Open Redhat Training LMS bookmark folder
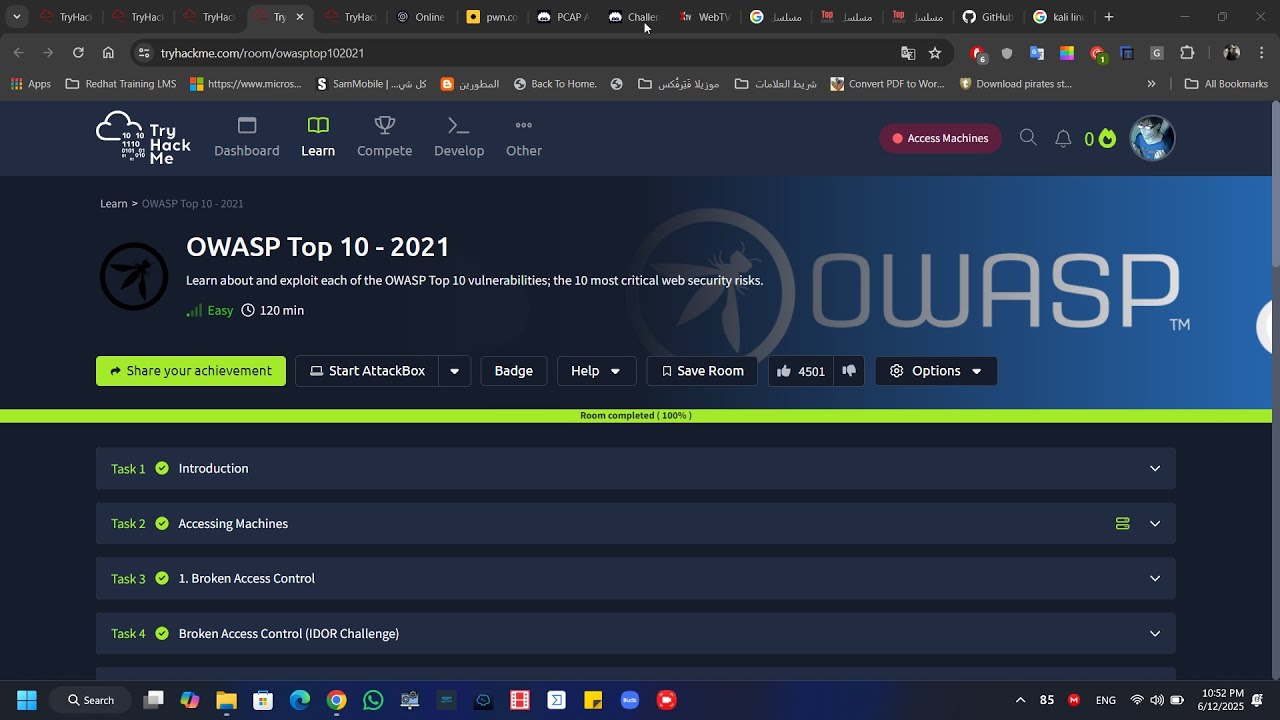The image size is (1280, 720). pyautogui.click(x=121, y=84)
